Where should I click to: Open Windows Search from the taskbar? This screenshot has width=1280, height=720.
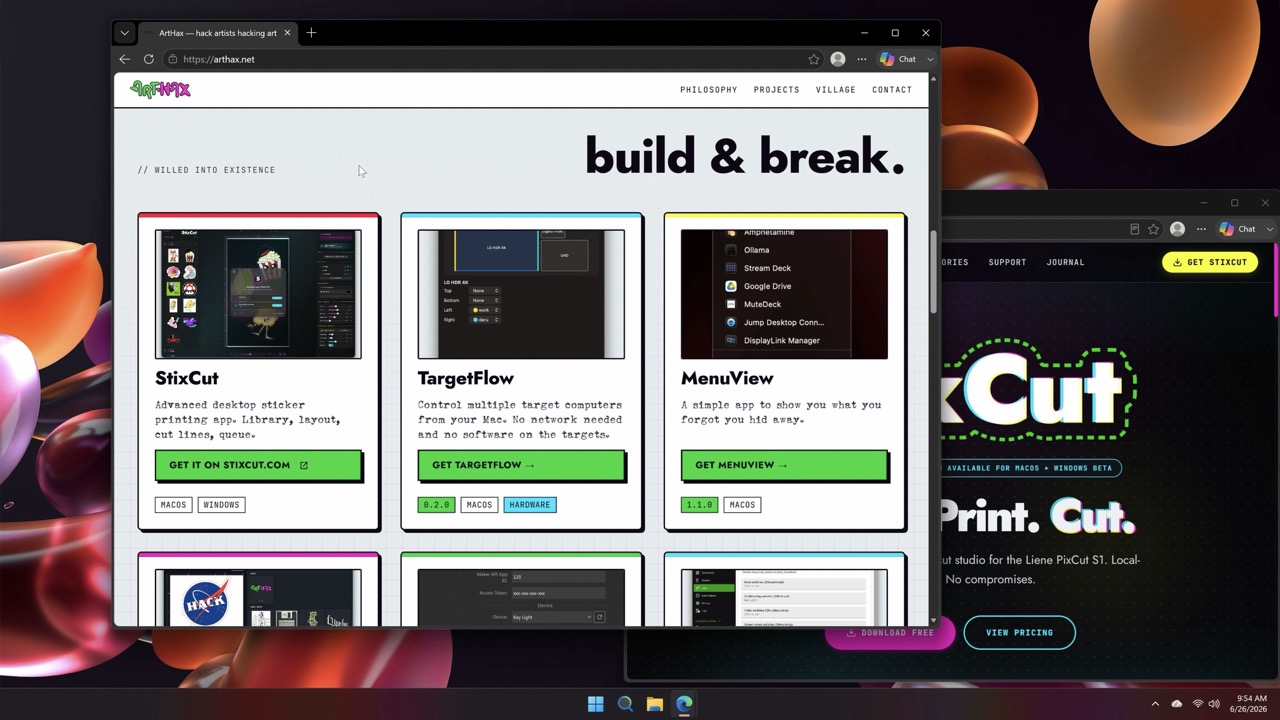[625, 704]
